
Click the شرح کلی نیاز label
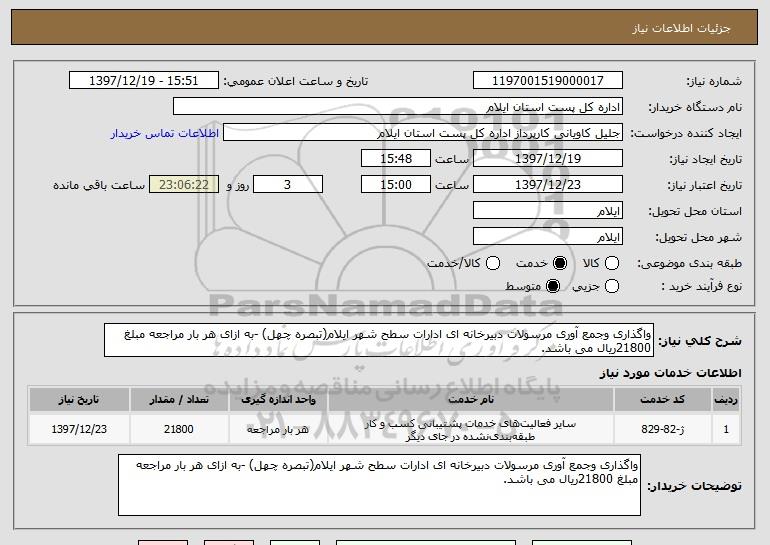(700, 341)
